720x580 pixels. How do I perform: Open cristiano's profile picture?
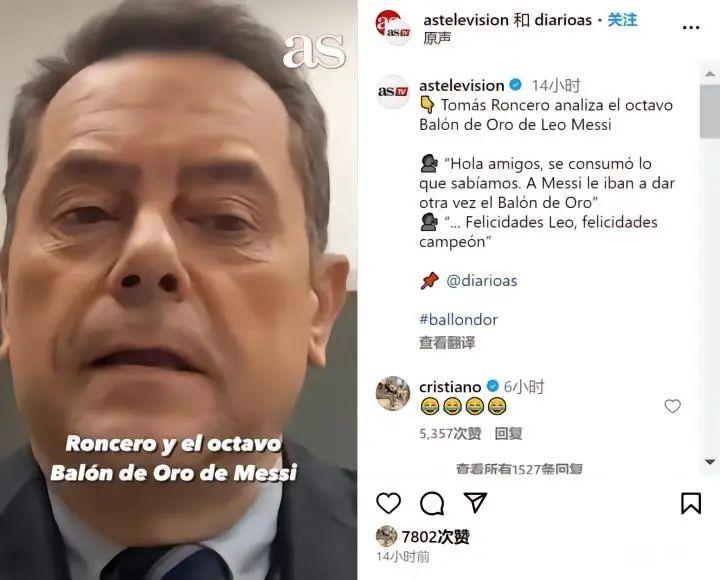[393, 393]
